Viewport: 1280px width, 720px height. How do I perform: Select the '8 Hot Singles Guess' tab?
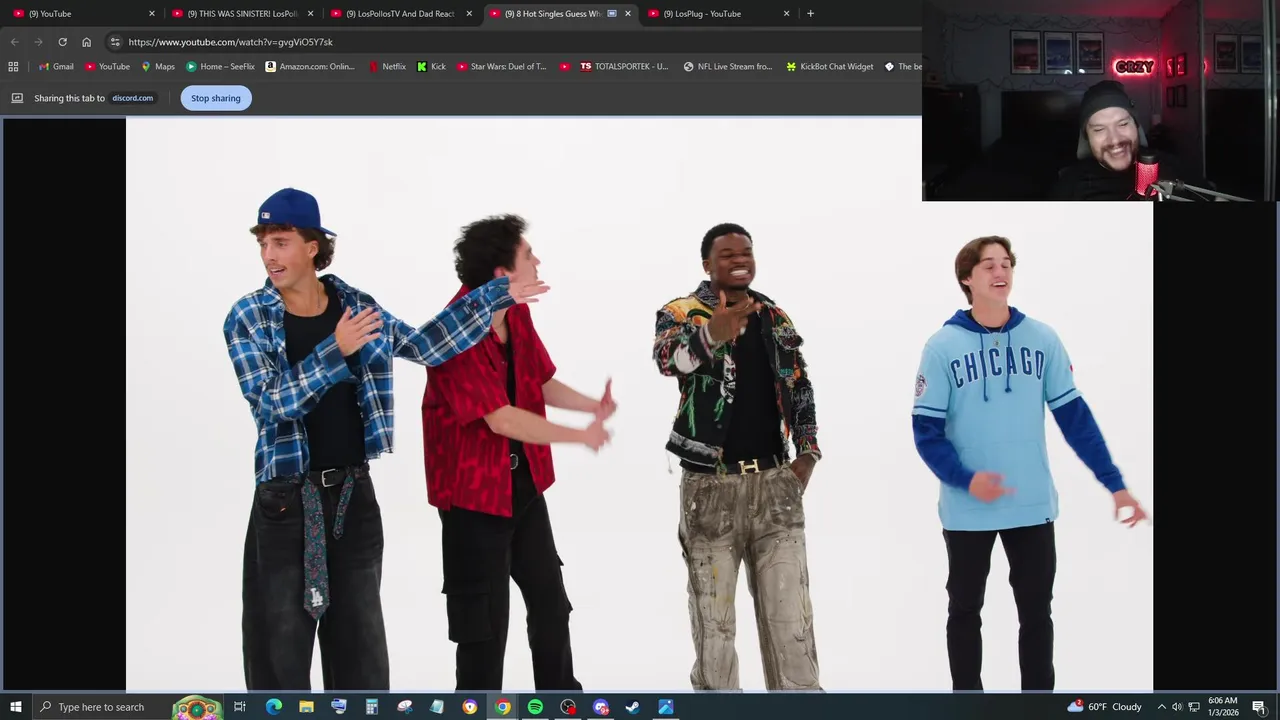click(550, 14)
